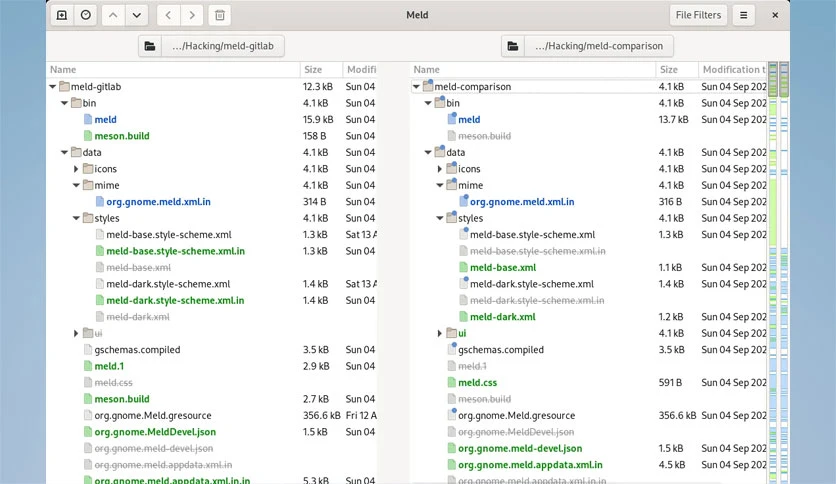836x484 pixels.
Task: Collapse the bin folder in left pane
Action: 64,103
